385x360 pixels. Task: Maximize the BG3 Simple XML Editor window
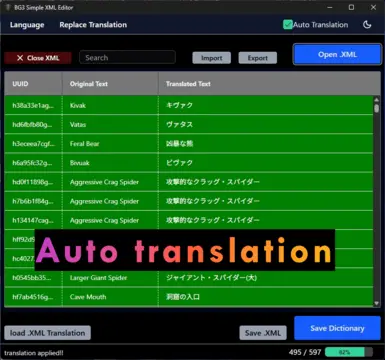point(351,7)
